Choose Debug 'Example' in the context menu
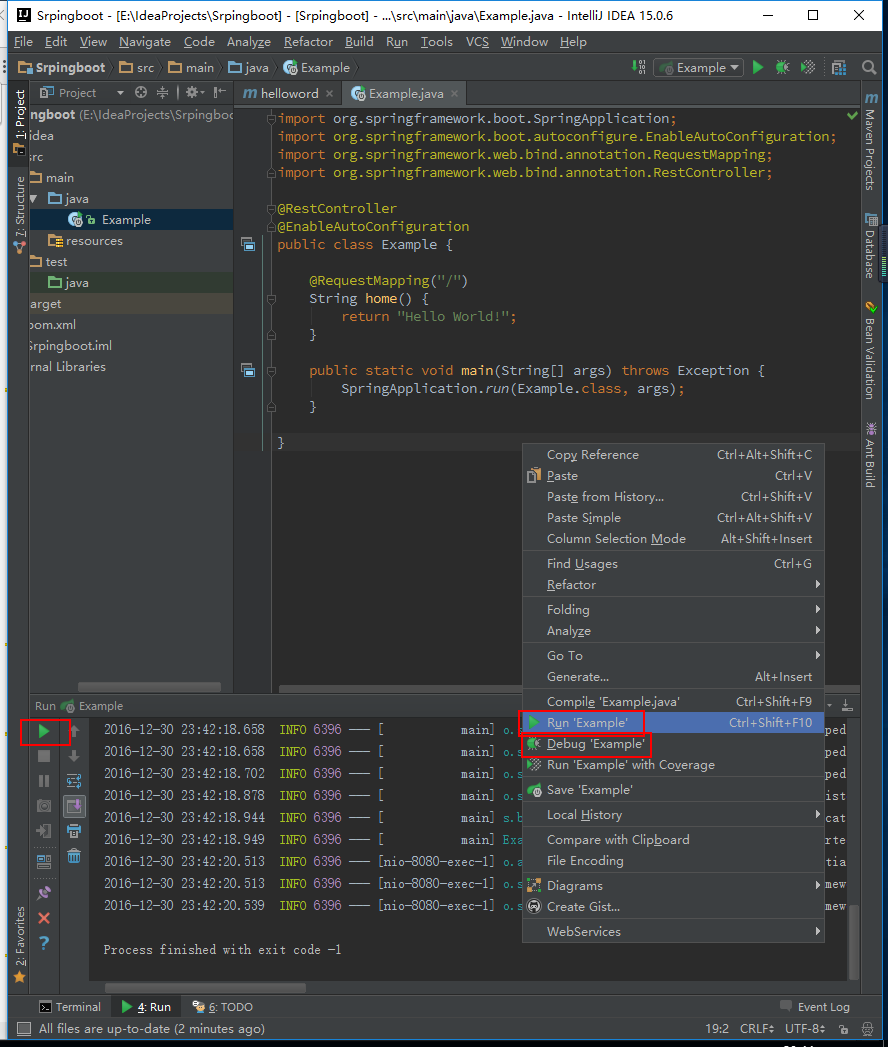Image resolution: width=888 pixels, height=1047 pixels. pos(673,744)
